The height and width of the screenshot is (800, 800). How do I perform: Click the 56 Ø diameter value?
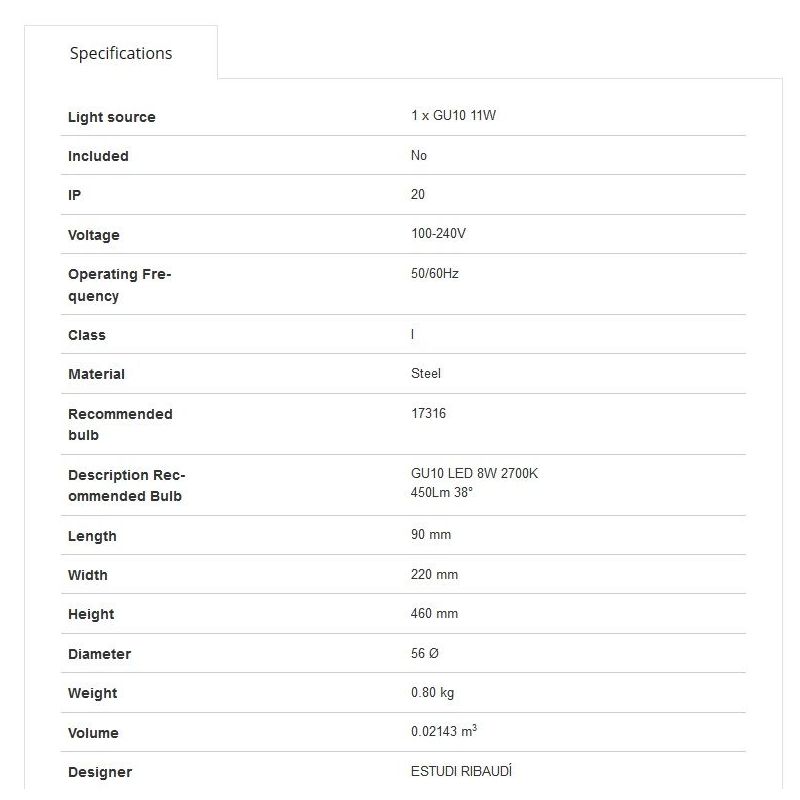pos(424,653)
